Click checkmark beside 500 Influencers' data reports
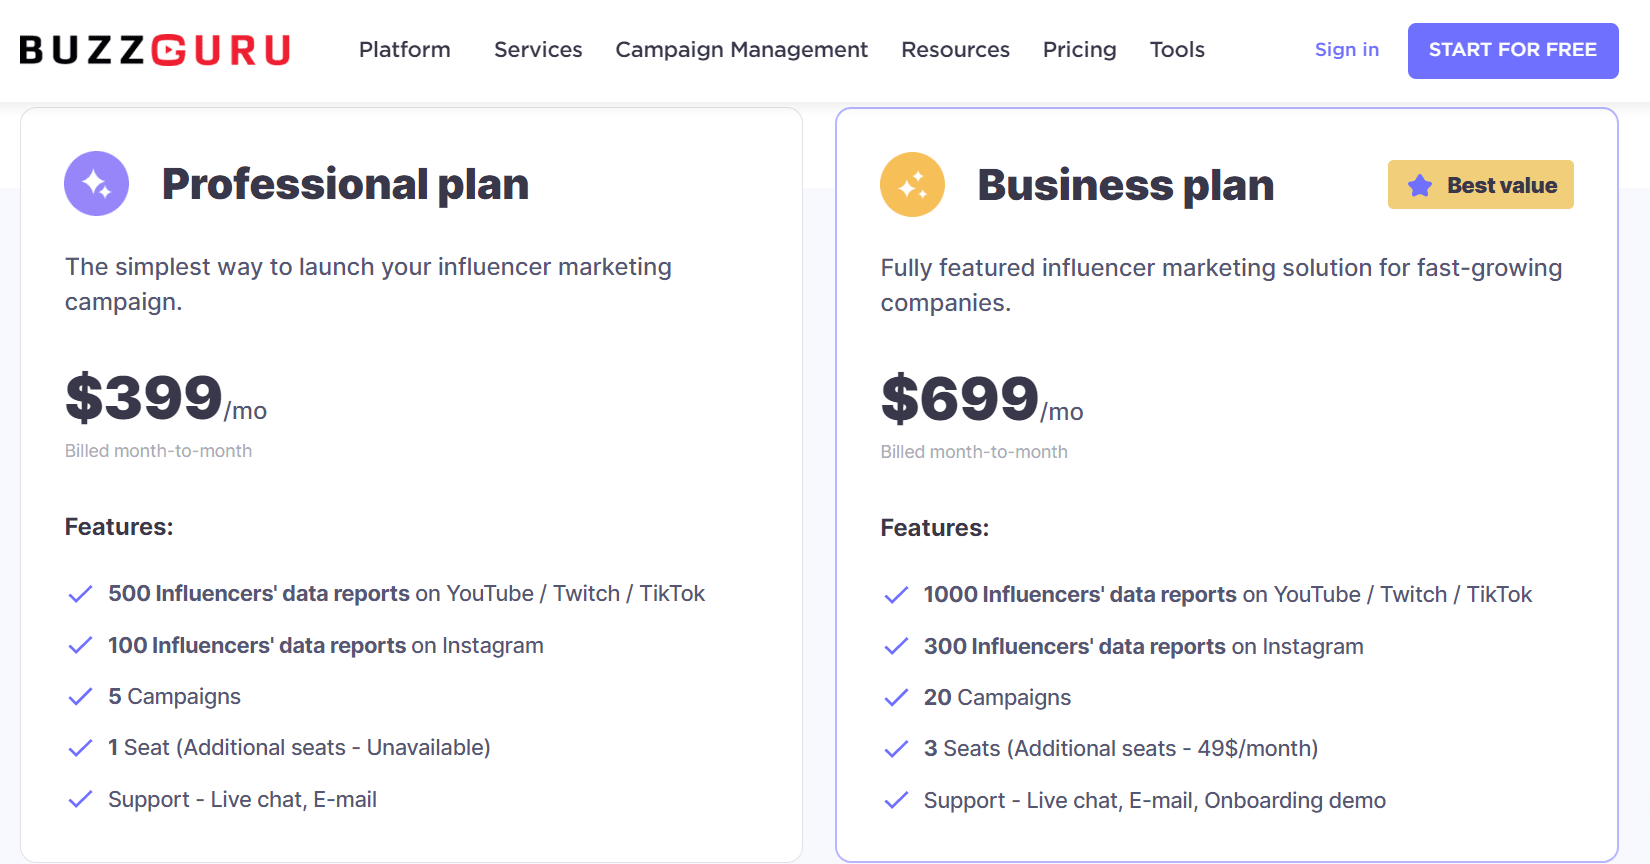 click(x=80, y=594)
